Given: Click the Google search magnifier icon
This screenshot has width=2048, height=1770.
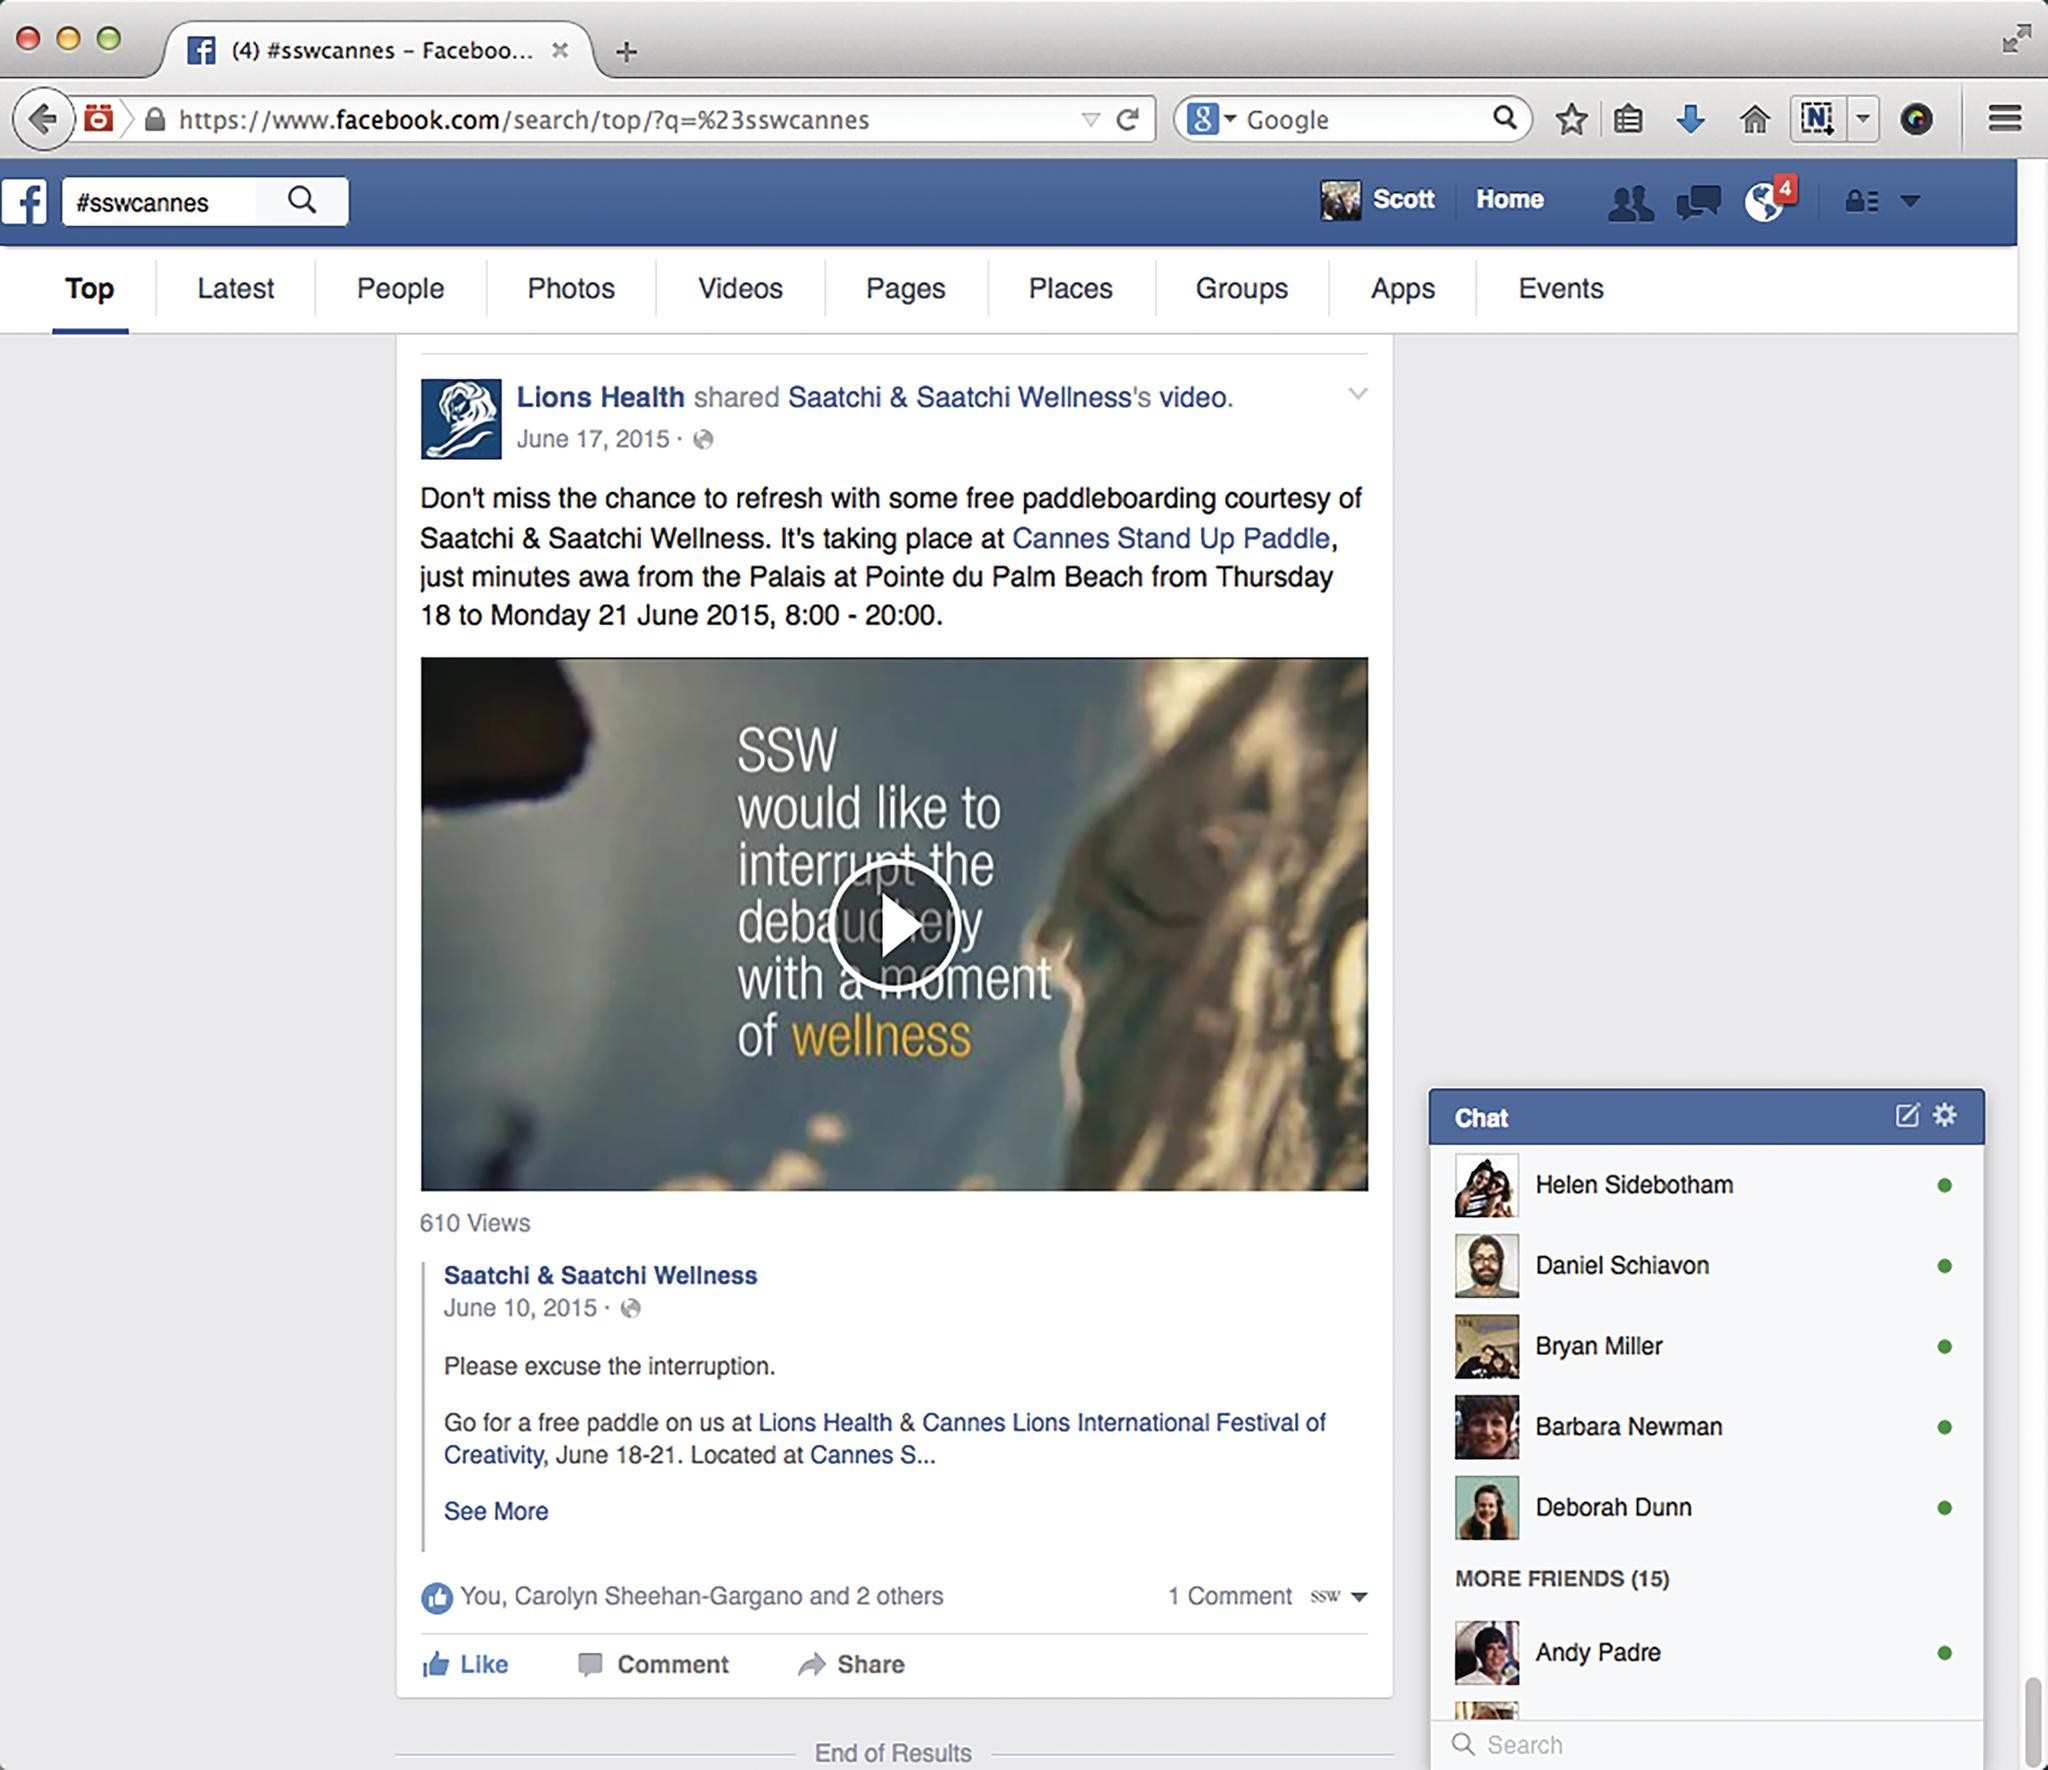Looking at the screenshot, I should point(1505,118).
